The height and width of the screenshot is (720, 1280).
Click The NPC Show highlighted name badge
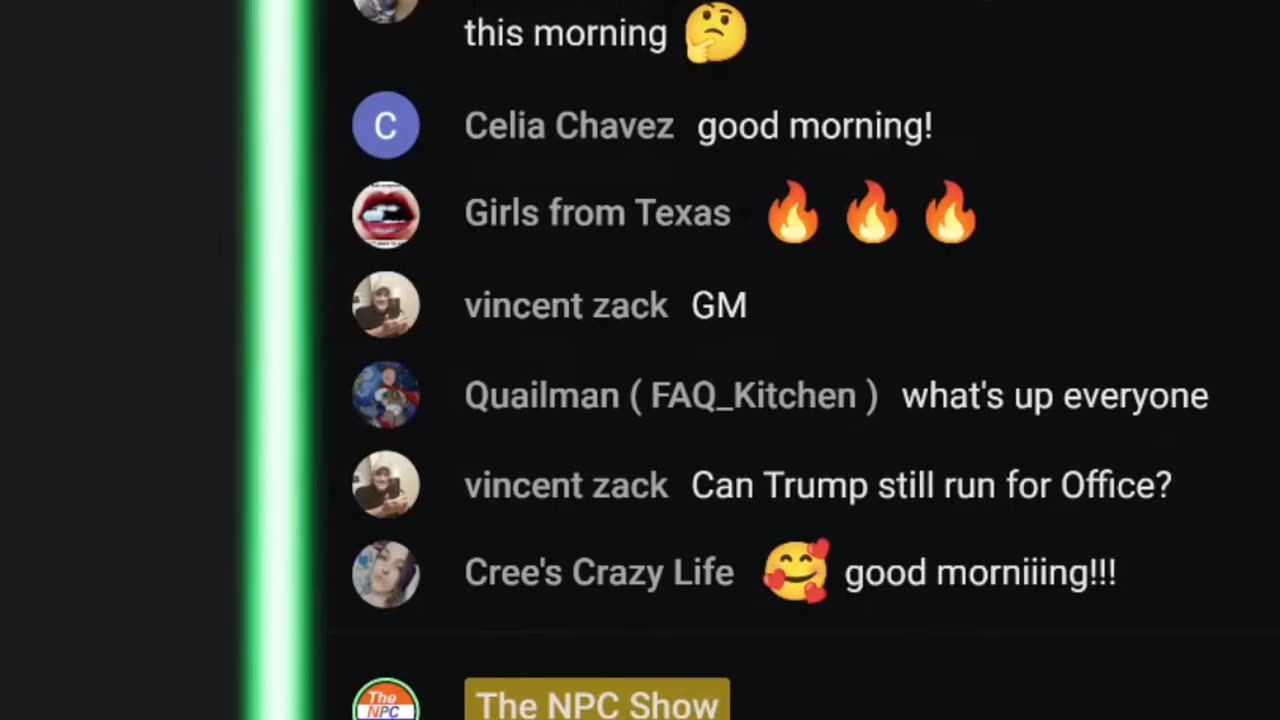click(597, 700)
